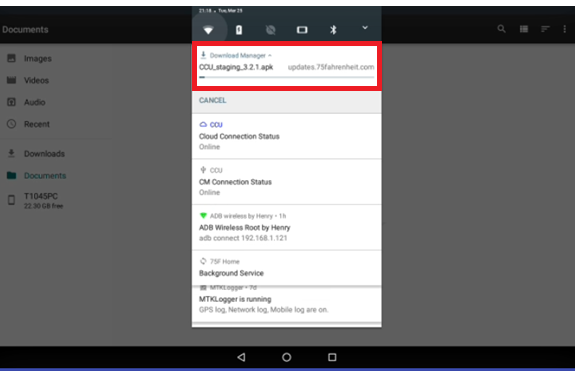Click adb connect 192.168.1.121 text

(243, 238)
